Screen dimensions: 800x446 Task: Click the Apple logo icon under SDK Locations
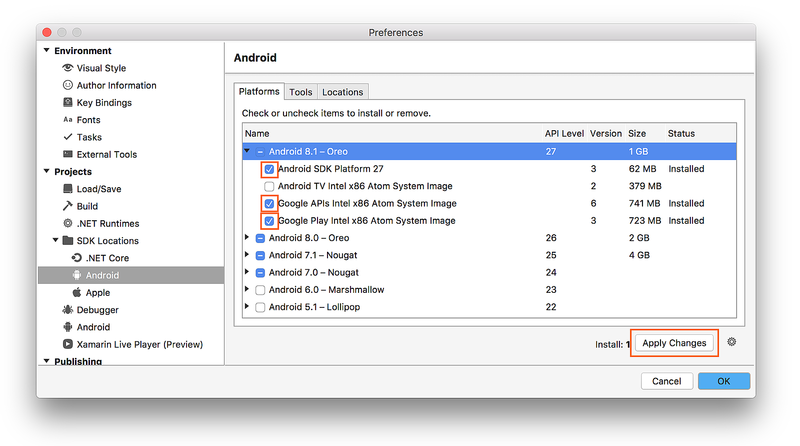pyautogui.click(x=77, y=293)
